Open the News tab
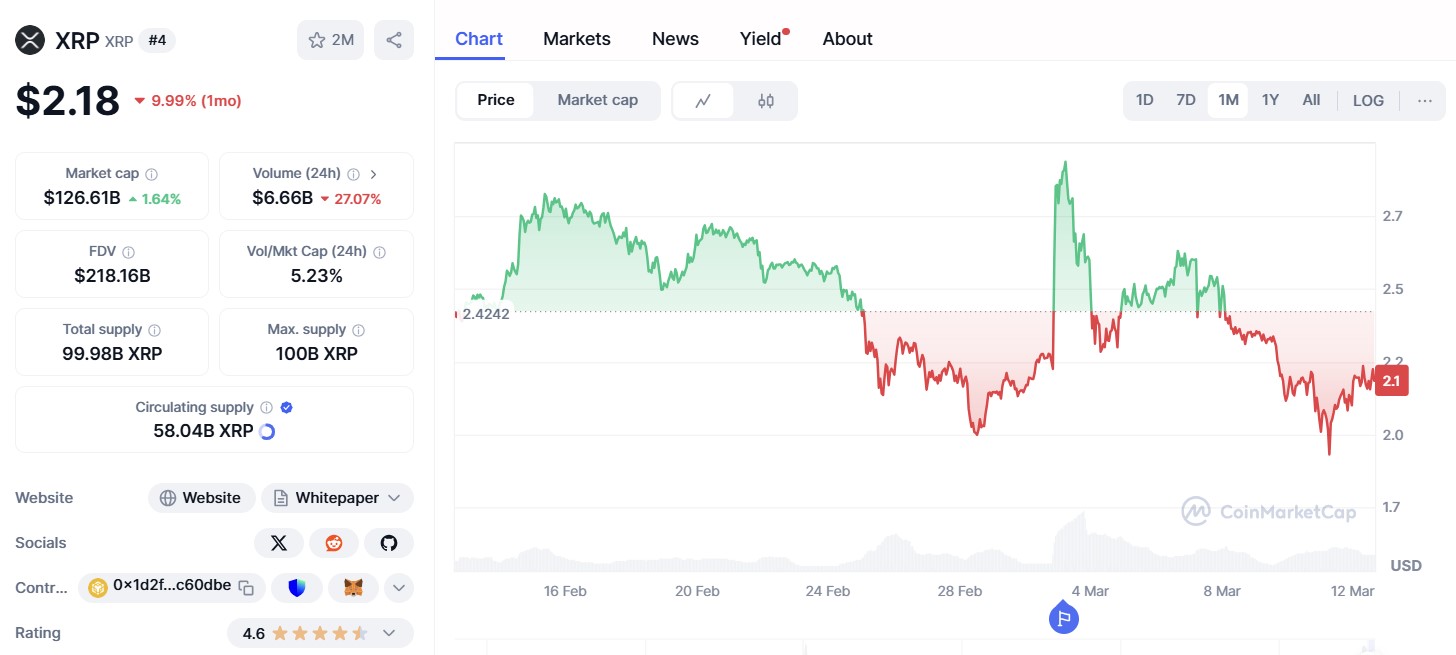The image size is (1456, 655). coord(675,39)
